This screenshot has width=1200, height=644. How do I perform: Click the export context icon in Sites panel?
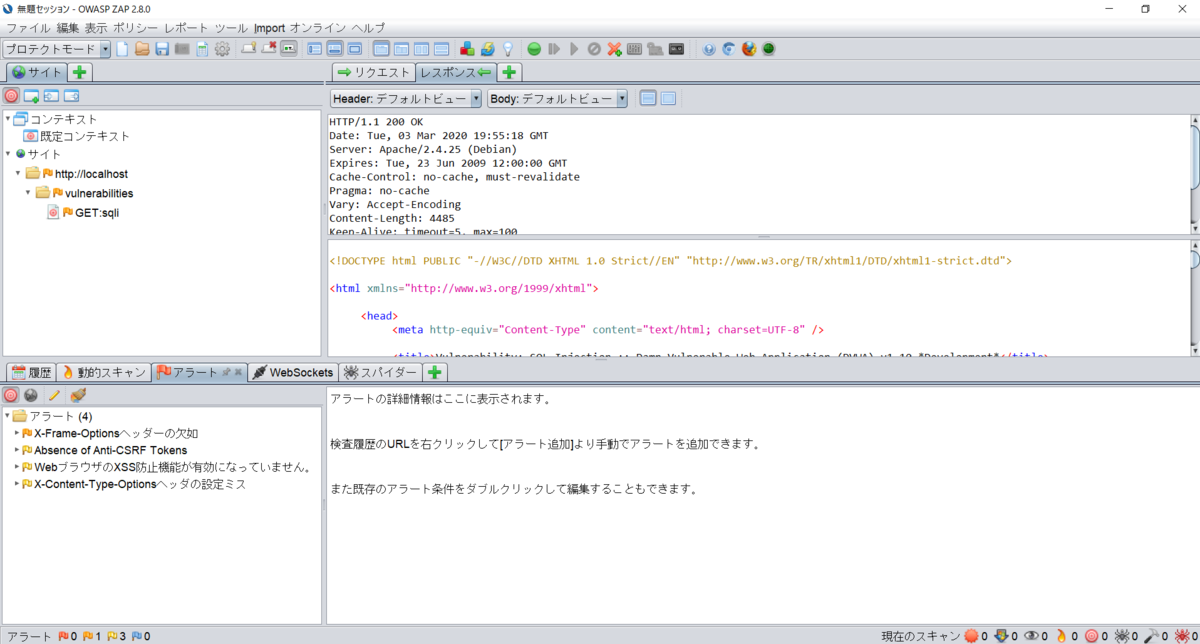(71, 96)
